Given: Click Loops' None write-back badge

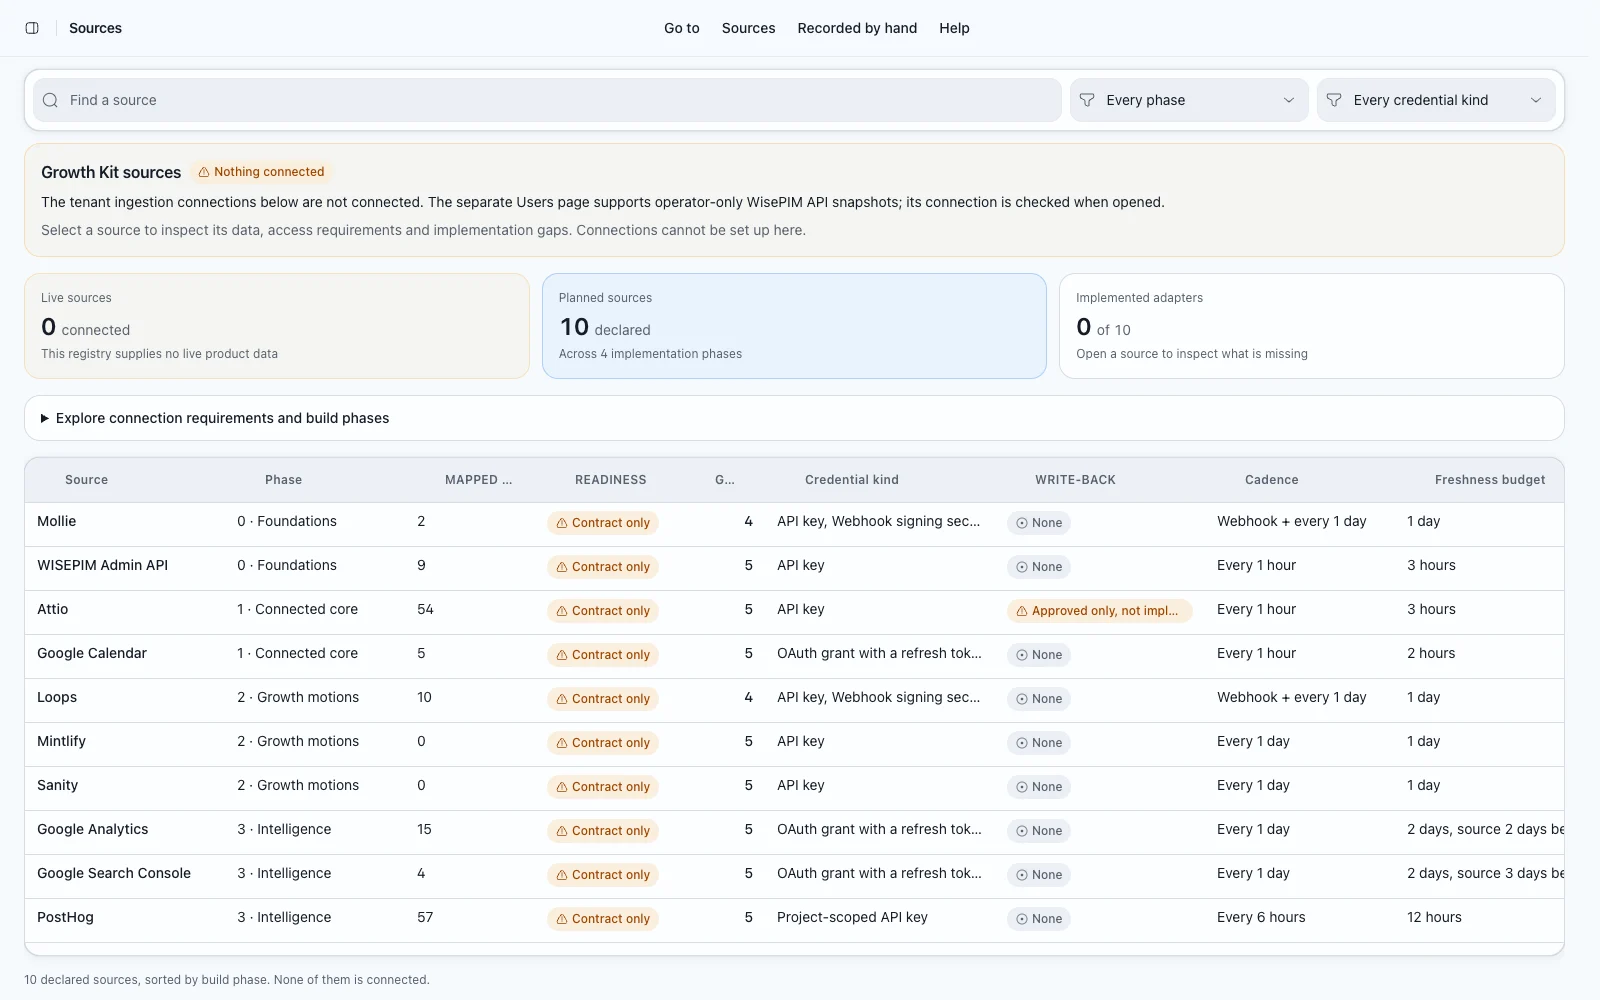Looking at the screenshot, I should click(x=1039, y=699).
